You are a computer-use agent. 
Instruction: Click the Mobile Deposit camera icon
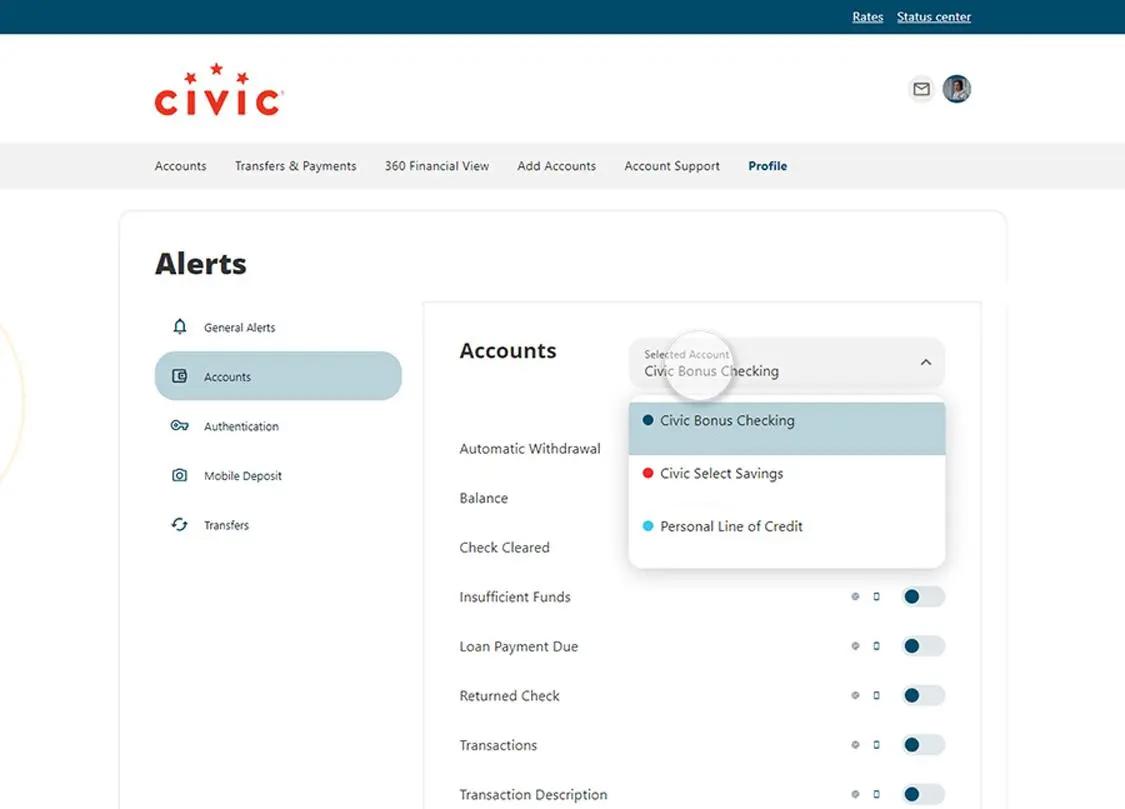(179, 475)
